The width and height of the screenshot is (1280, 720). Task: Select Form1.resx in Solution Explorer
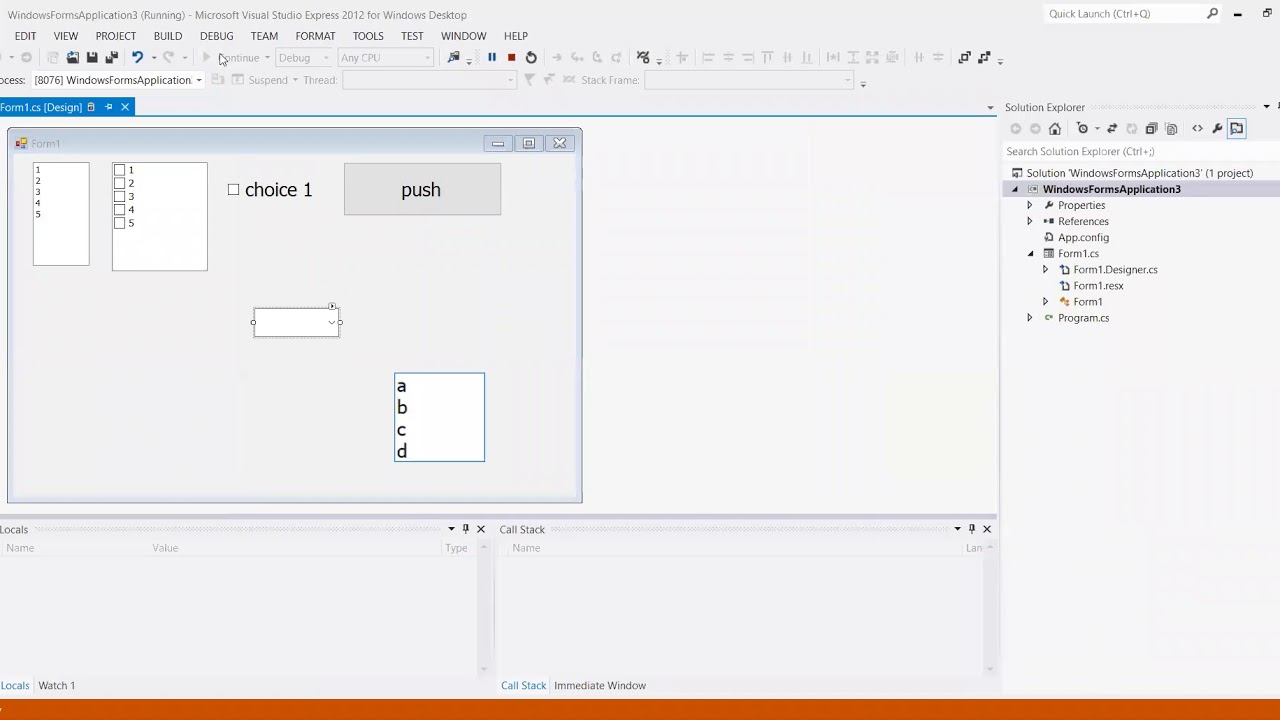[1098, 286]
